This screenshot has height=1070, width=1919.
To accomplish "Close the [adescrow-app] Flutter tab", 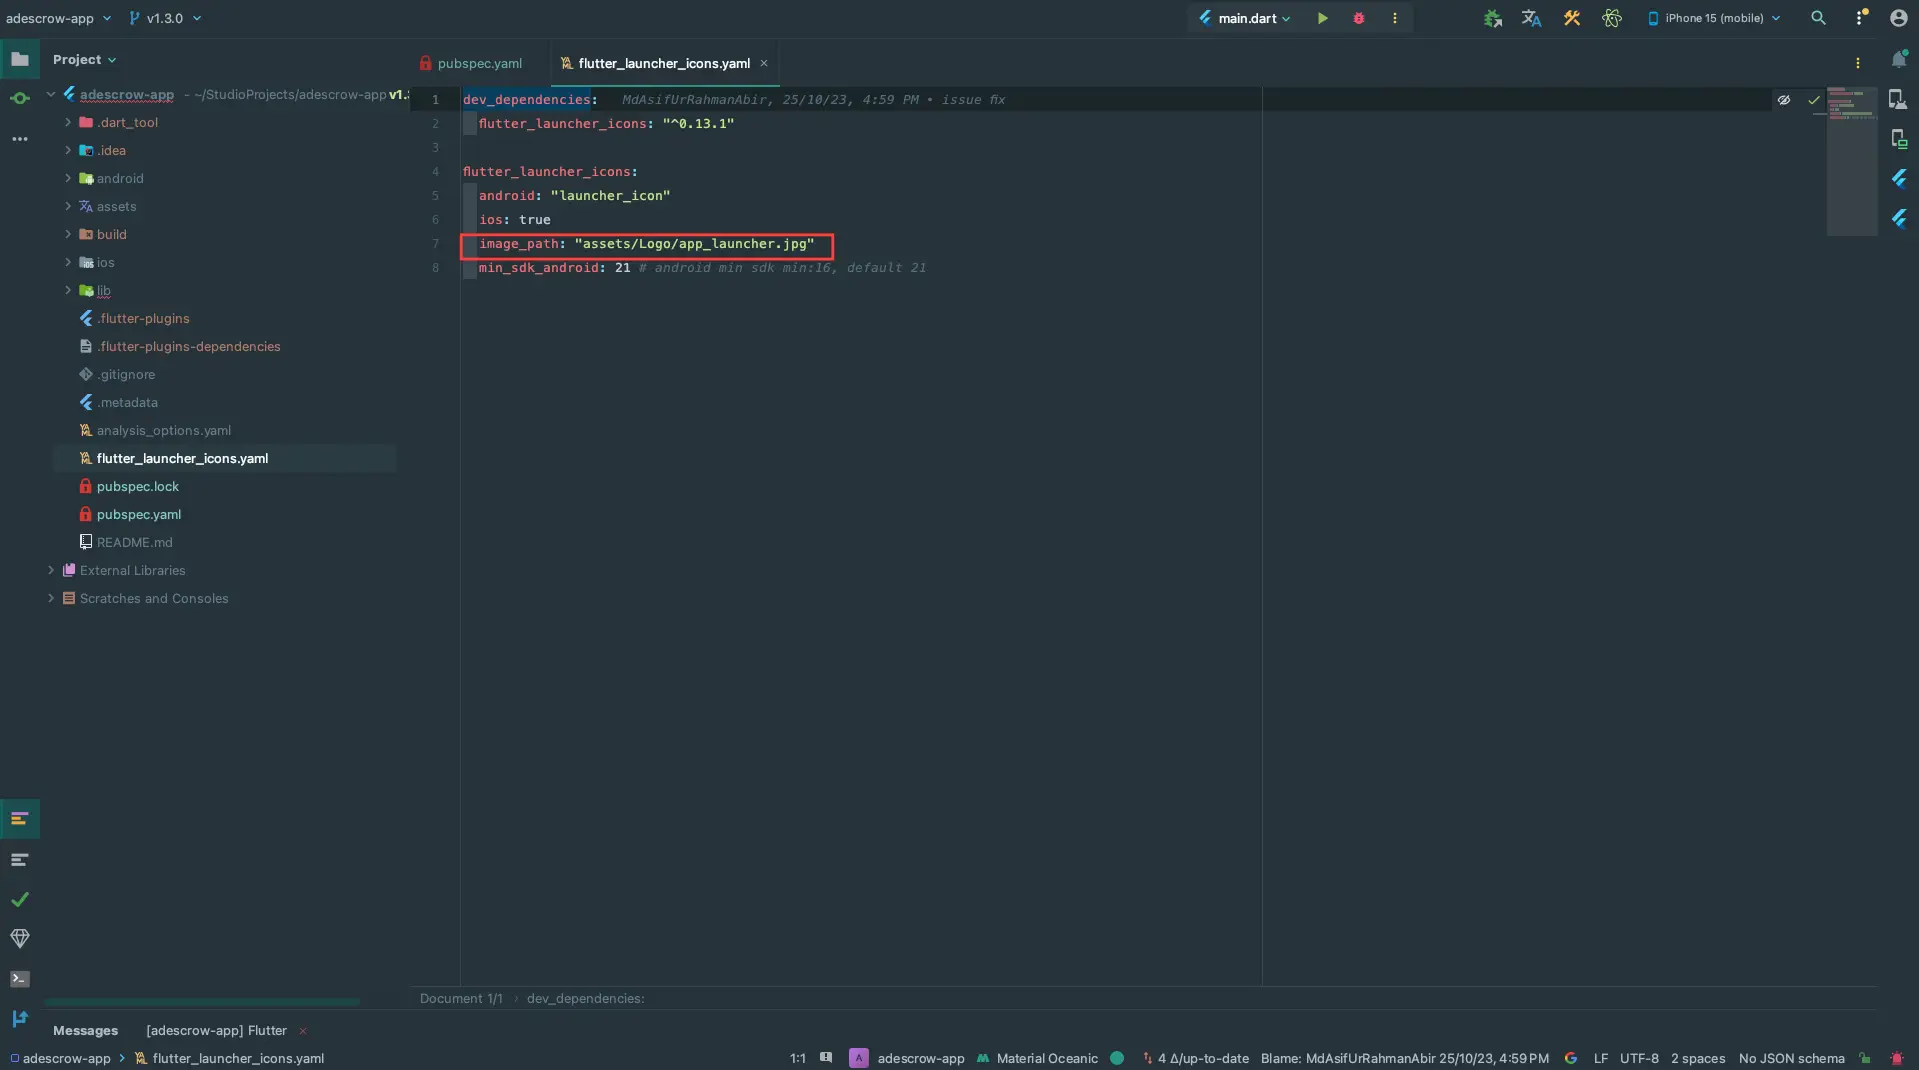I will (x=303, y=1031).
